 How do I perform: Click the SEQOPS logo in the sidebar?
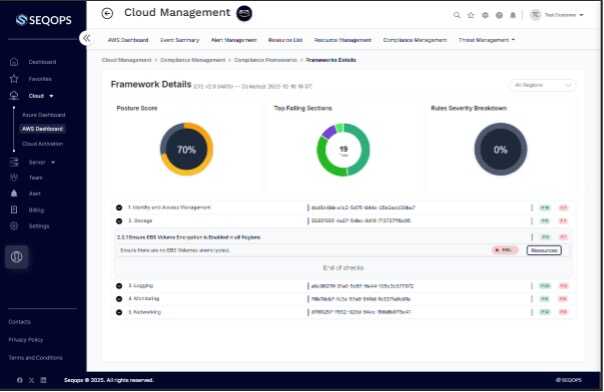pos(44,20)
